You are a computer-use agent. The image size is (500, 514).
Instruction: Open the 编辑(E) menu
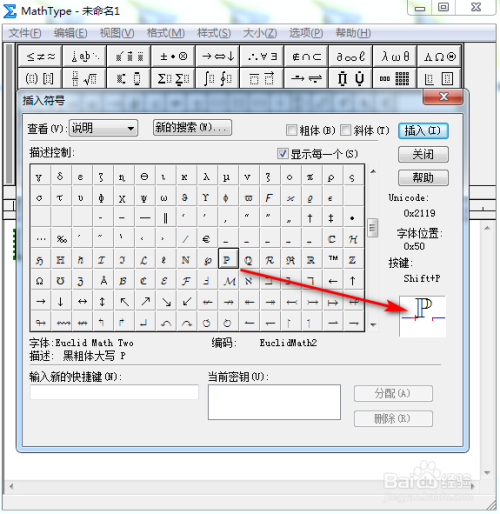click(71, 33)
